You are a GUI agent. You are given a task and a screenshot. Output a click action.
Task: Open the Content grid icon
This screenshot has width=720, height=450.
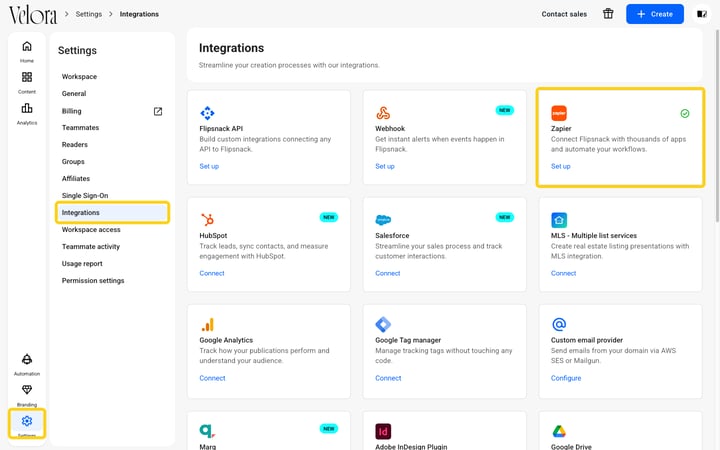point(27,77)
